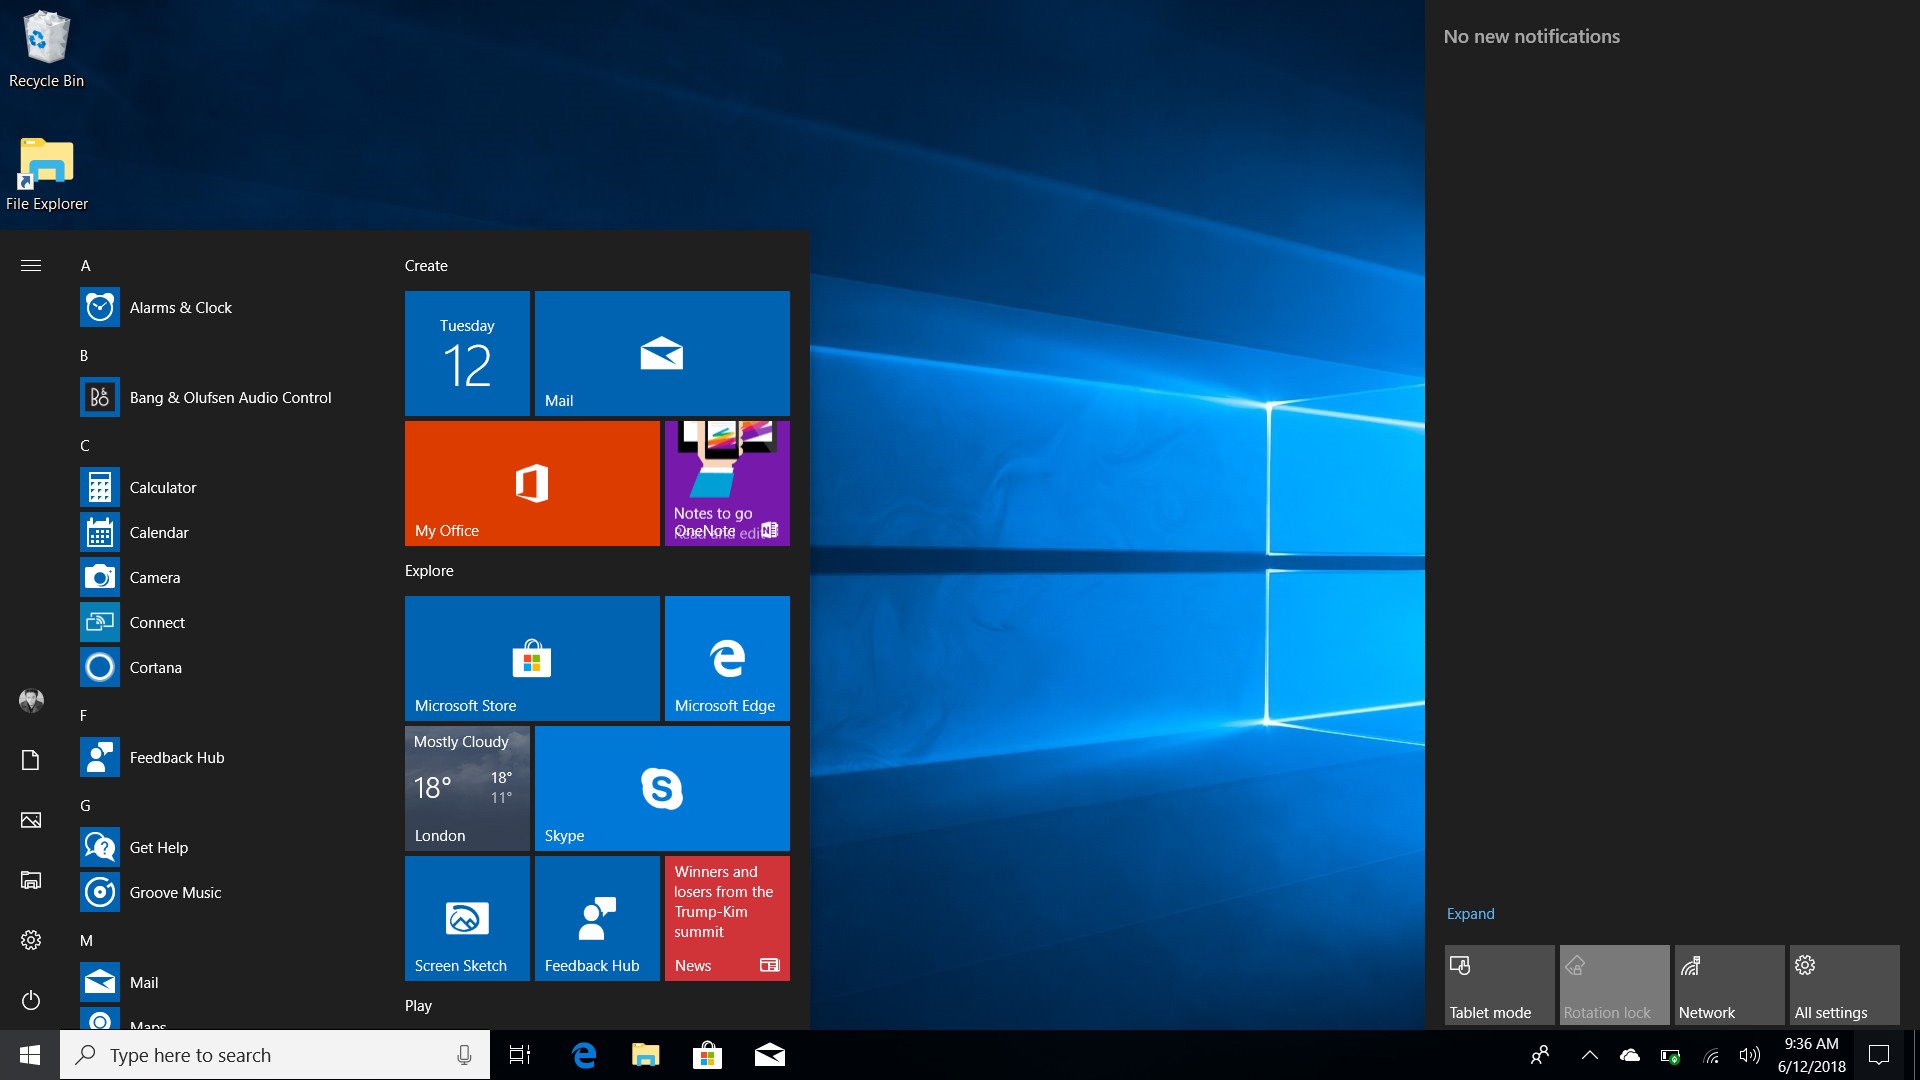This screenshot has width=1920, height=1080.
Task: Open the Microsoft Edge tile
Action: tap(727, 658)
